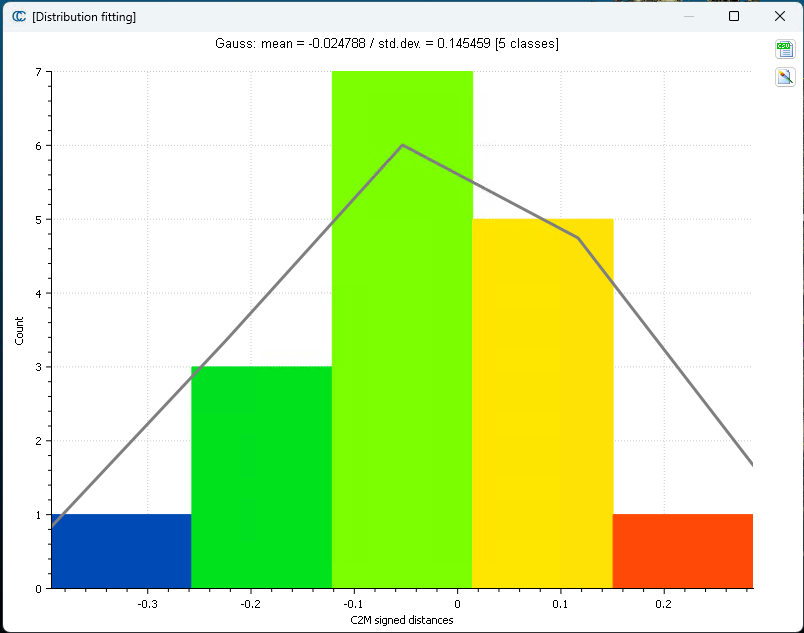
Task: Select the orange-red histogram bar
Action: click(682, 551)
